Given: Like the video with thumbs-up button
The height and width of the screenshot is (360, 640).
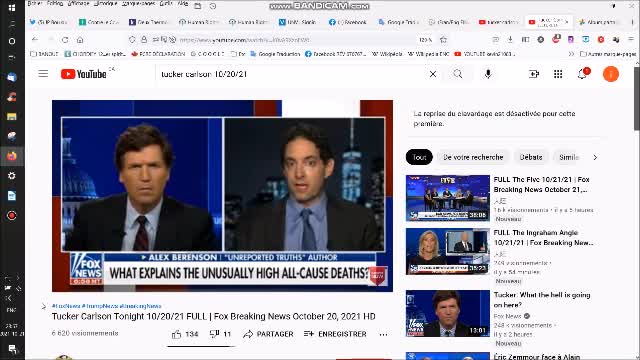Looking at the screenshot, I should (185, 334).
